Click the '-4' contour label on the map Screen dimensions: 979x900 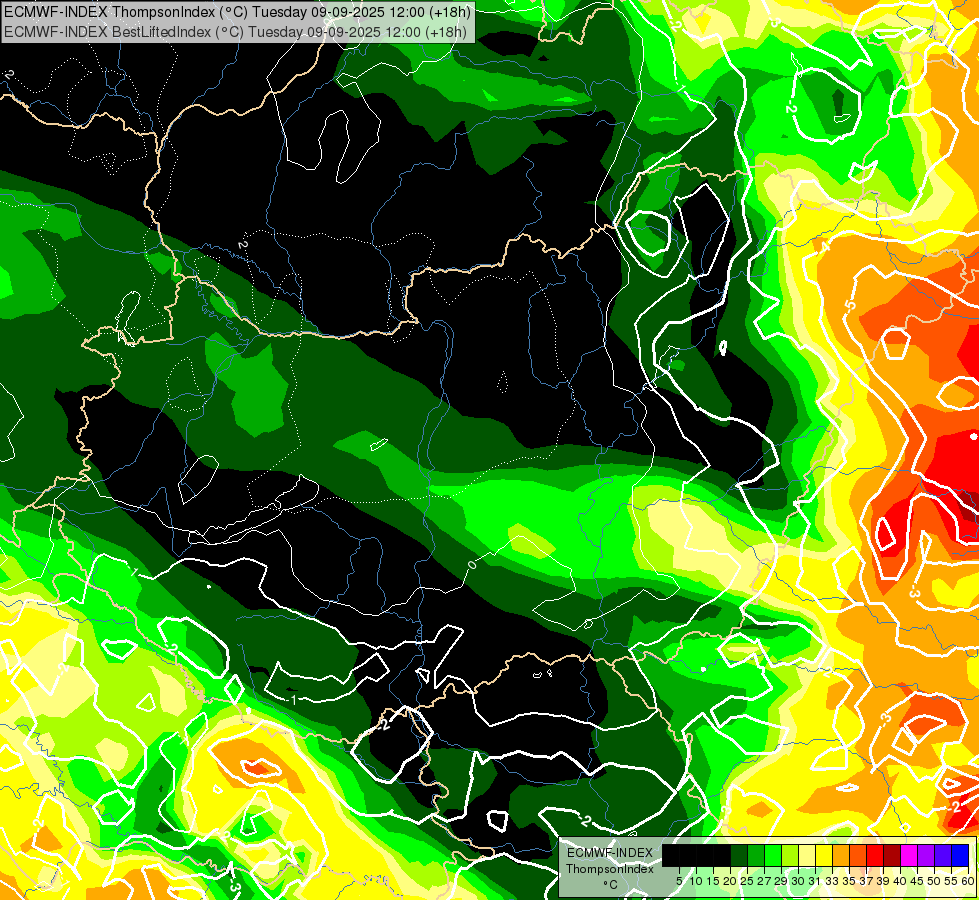(825, 247)
